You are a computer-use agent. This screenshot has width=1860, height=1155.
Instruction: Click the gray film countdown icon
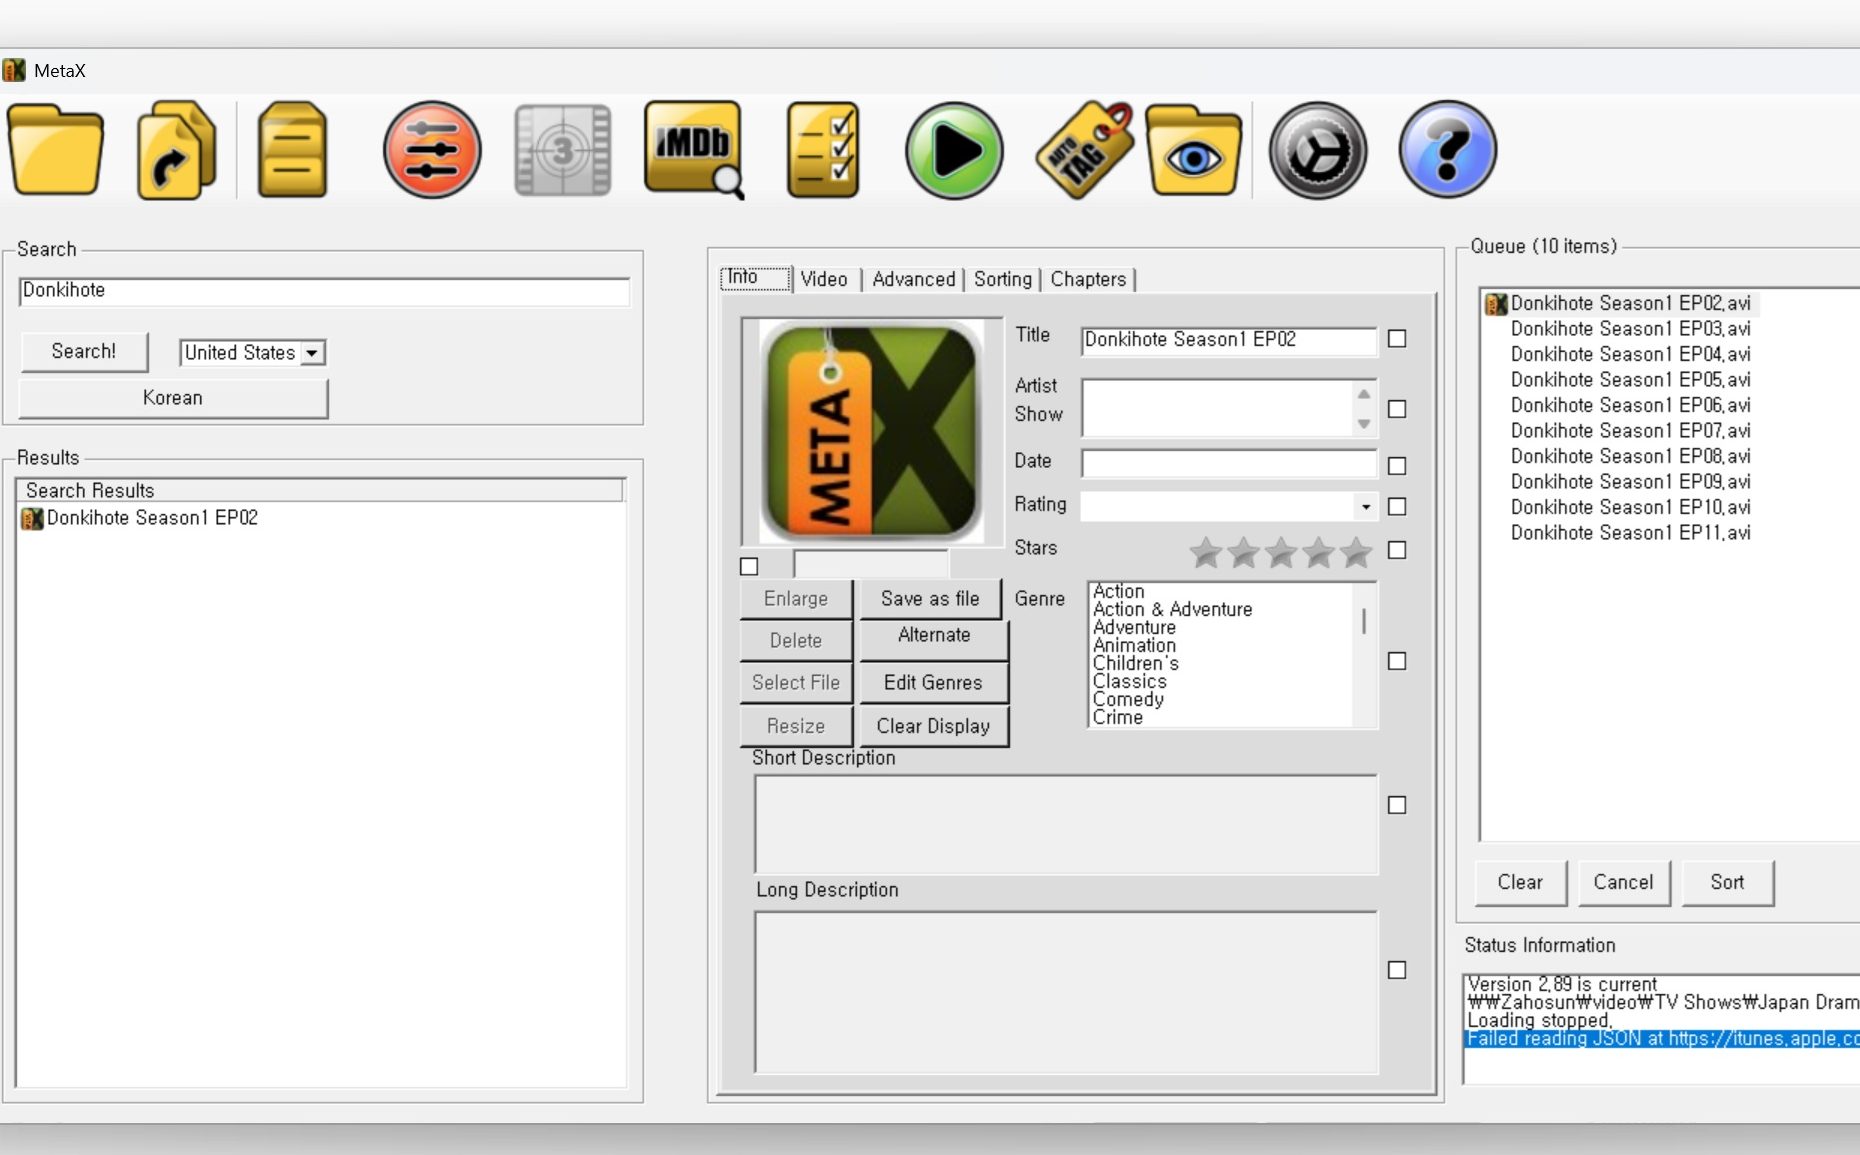563,150
